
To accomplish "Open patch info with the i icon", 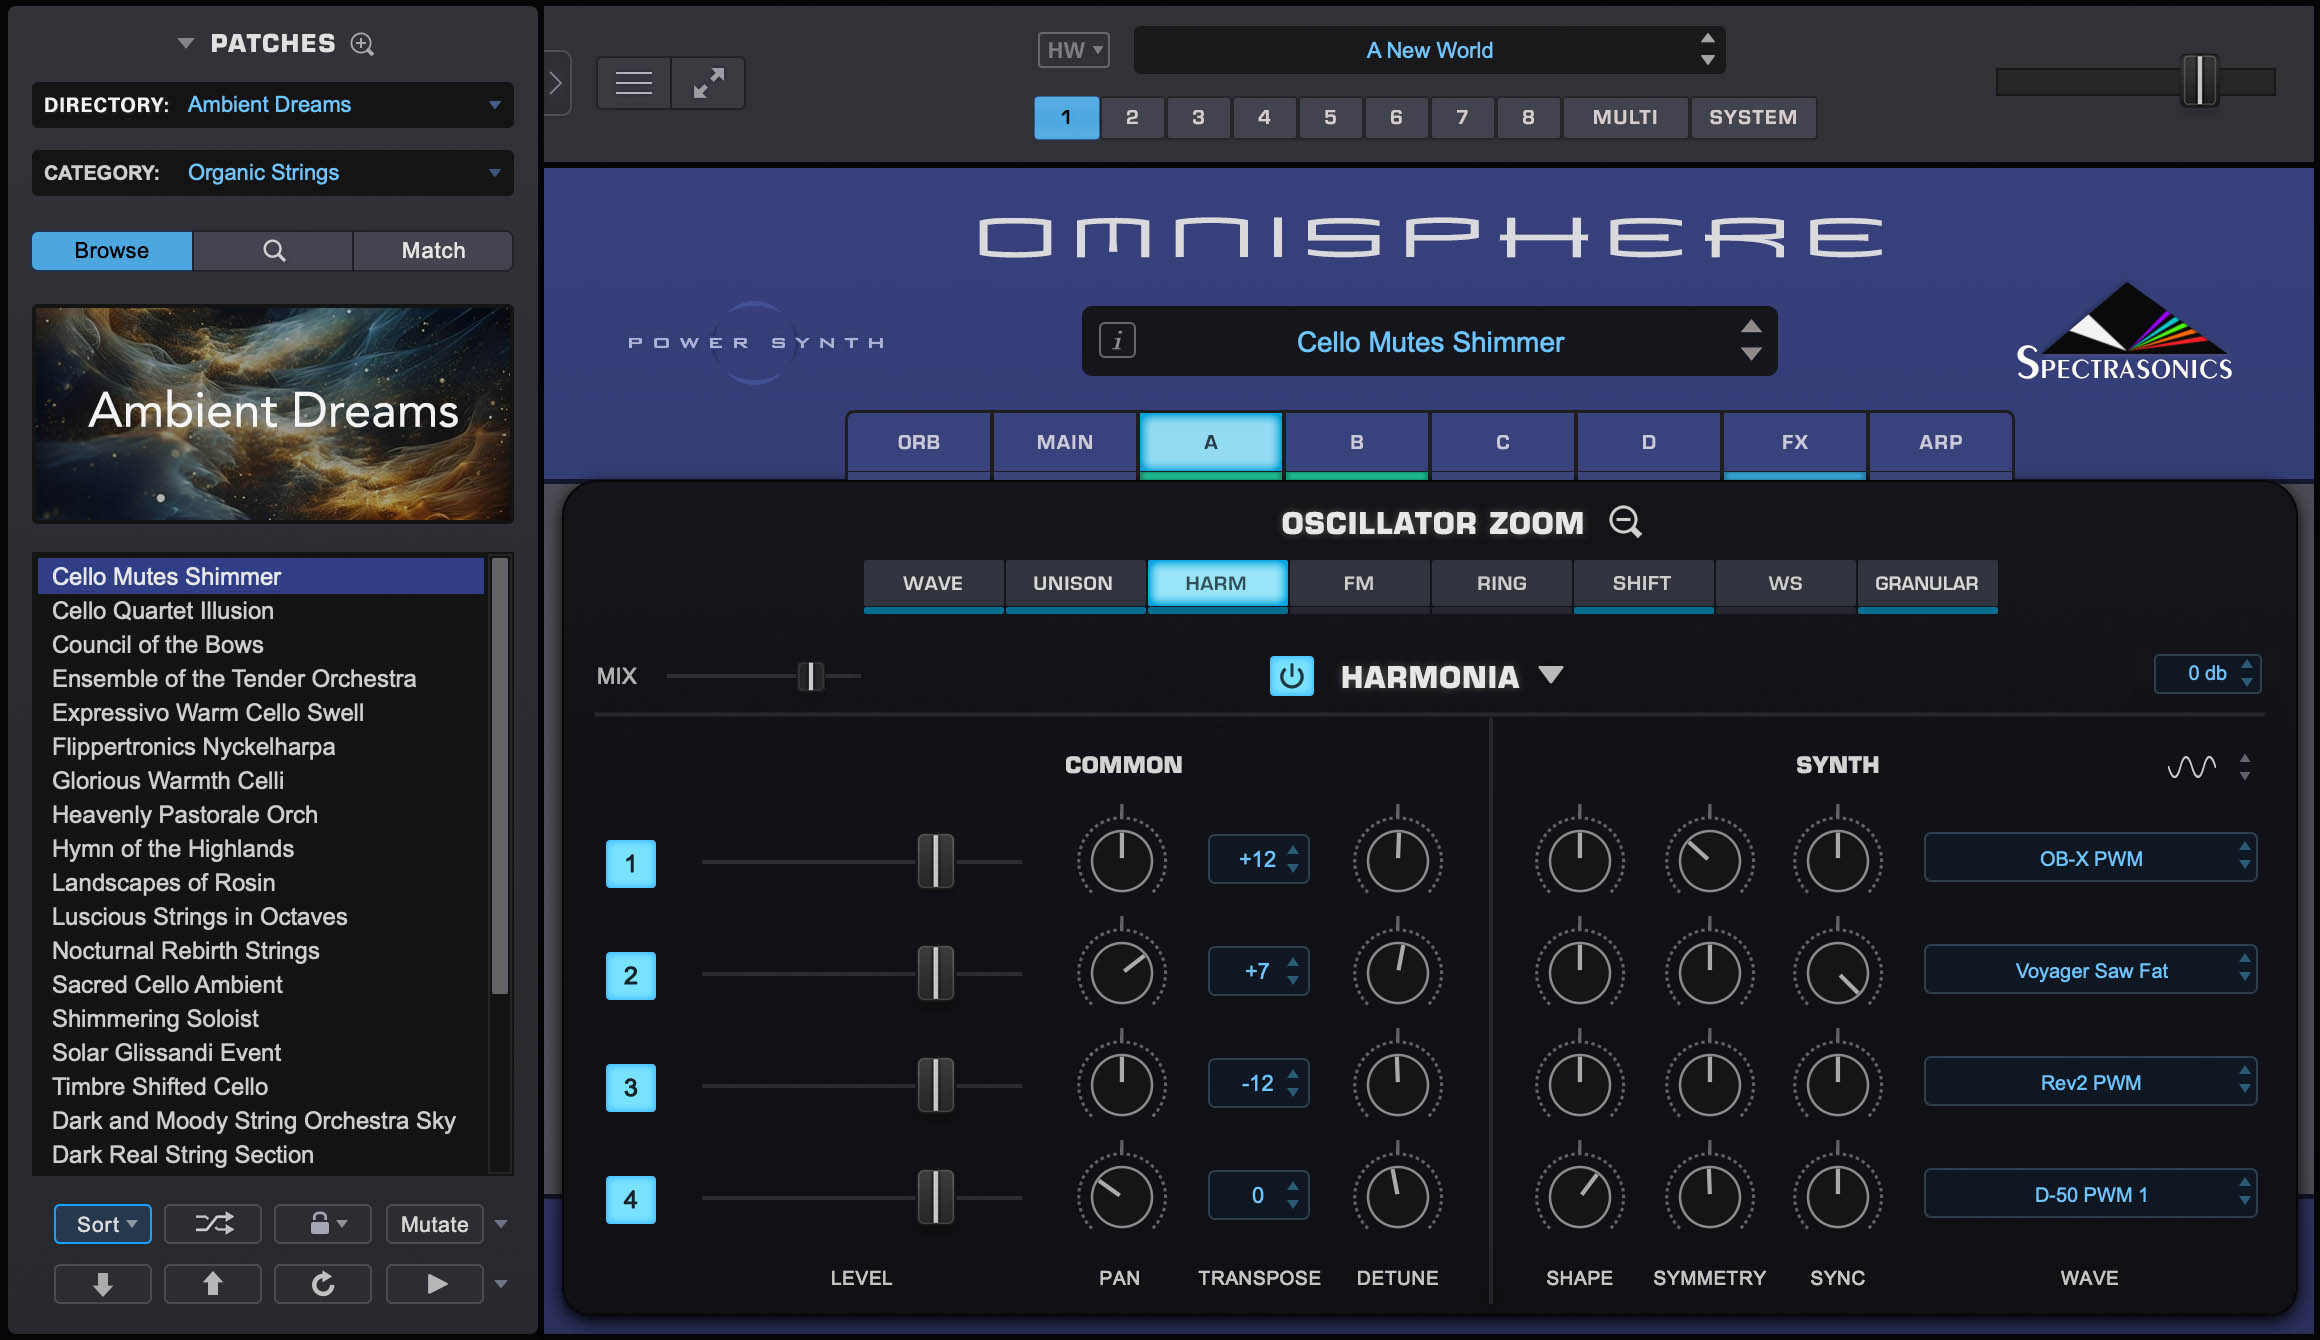I will [x=1117, y=341].
